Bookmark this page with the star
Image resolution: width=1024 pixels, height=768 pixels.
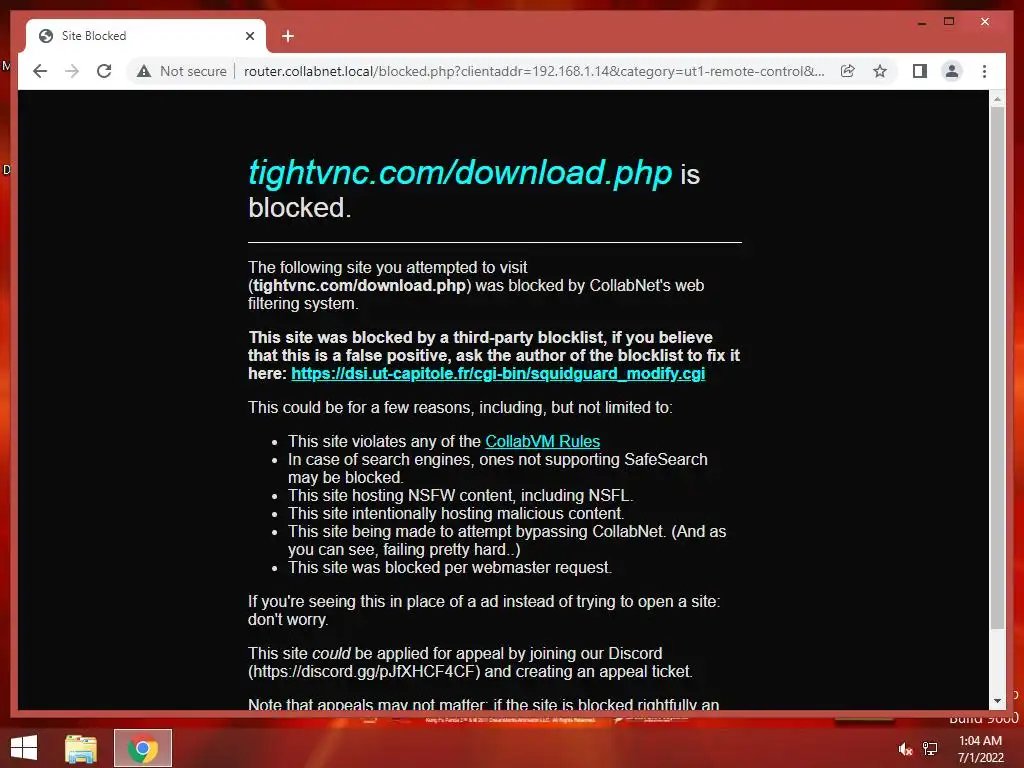coord(880,71)
